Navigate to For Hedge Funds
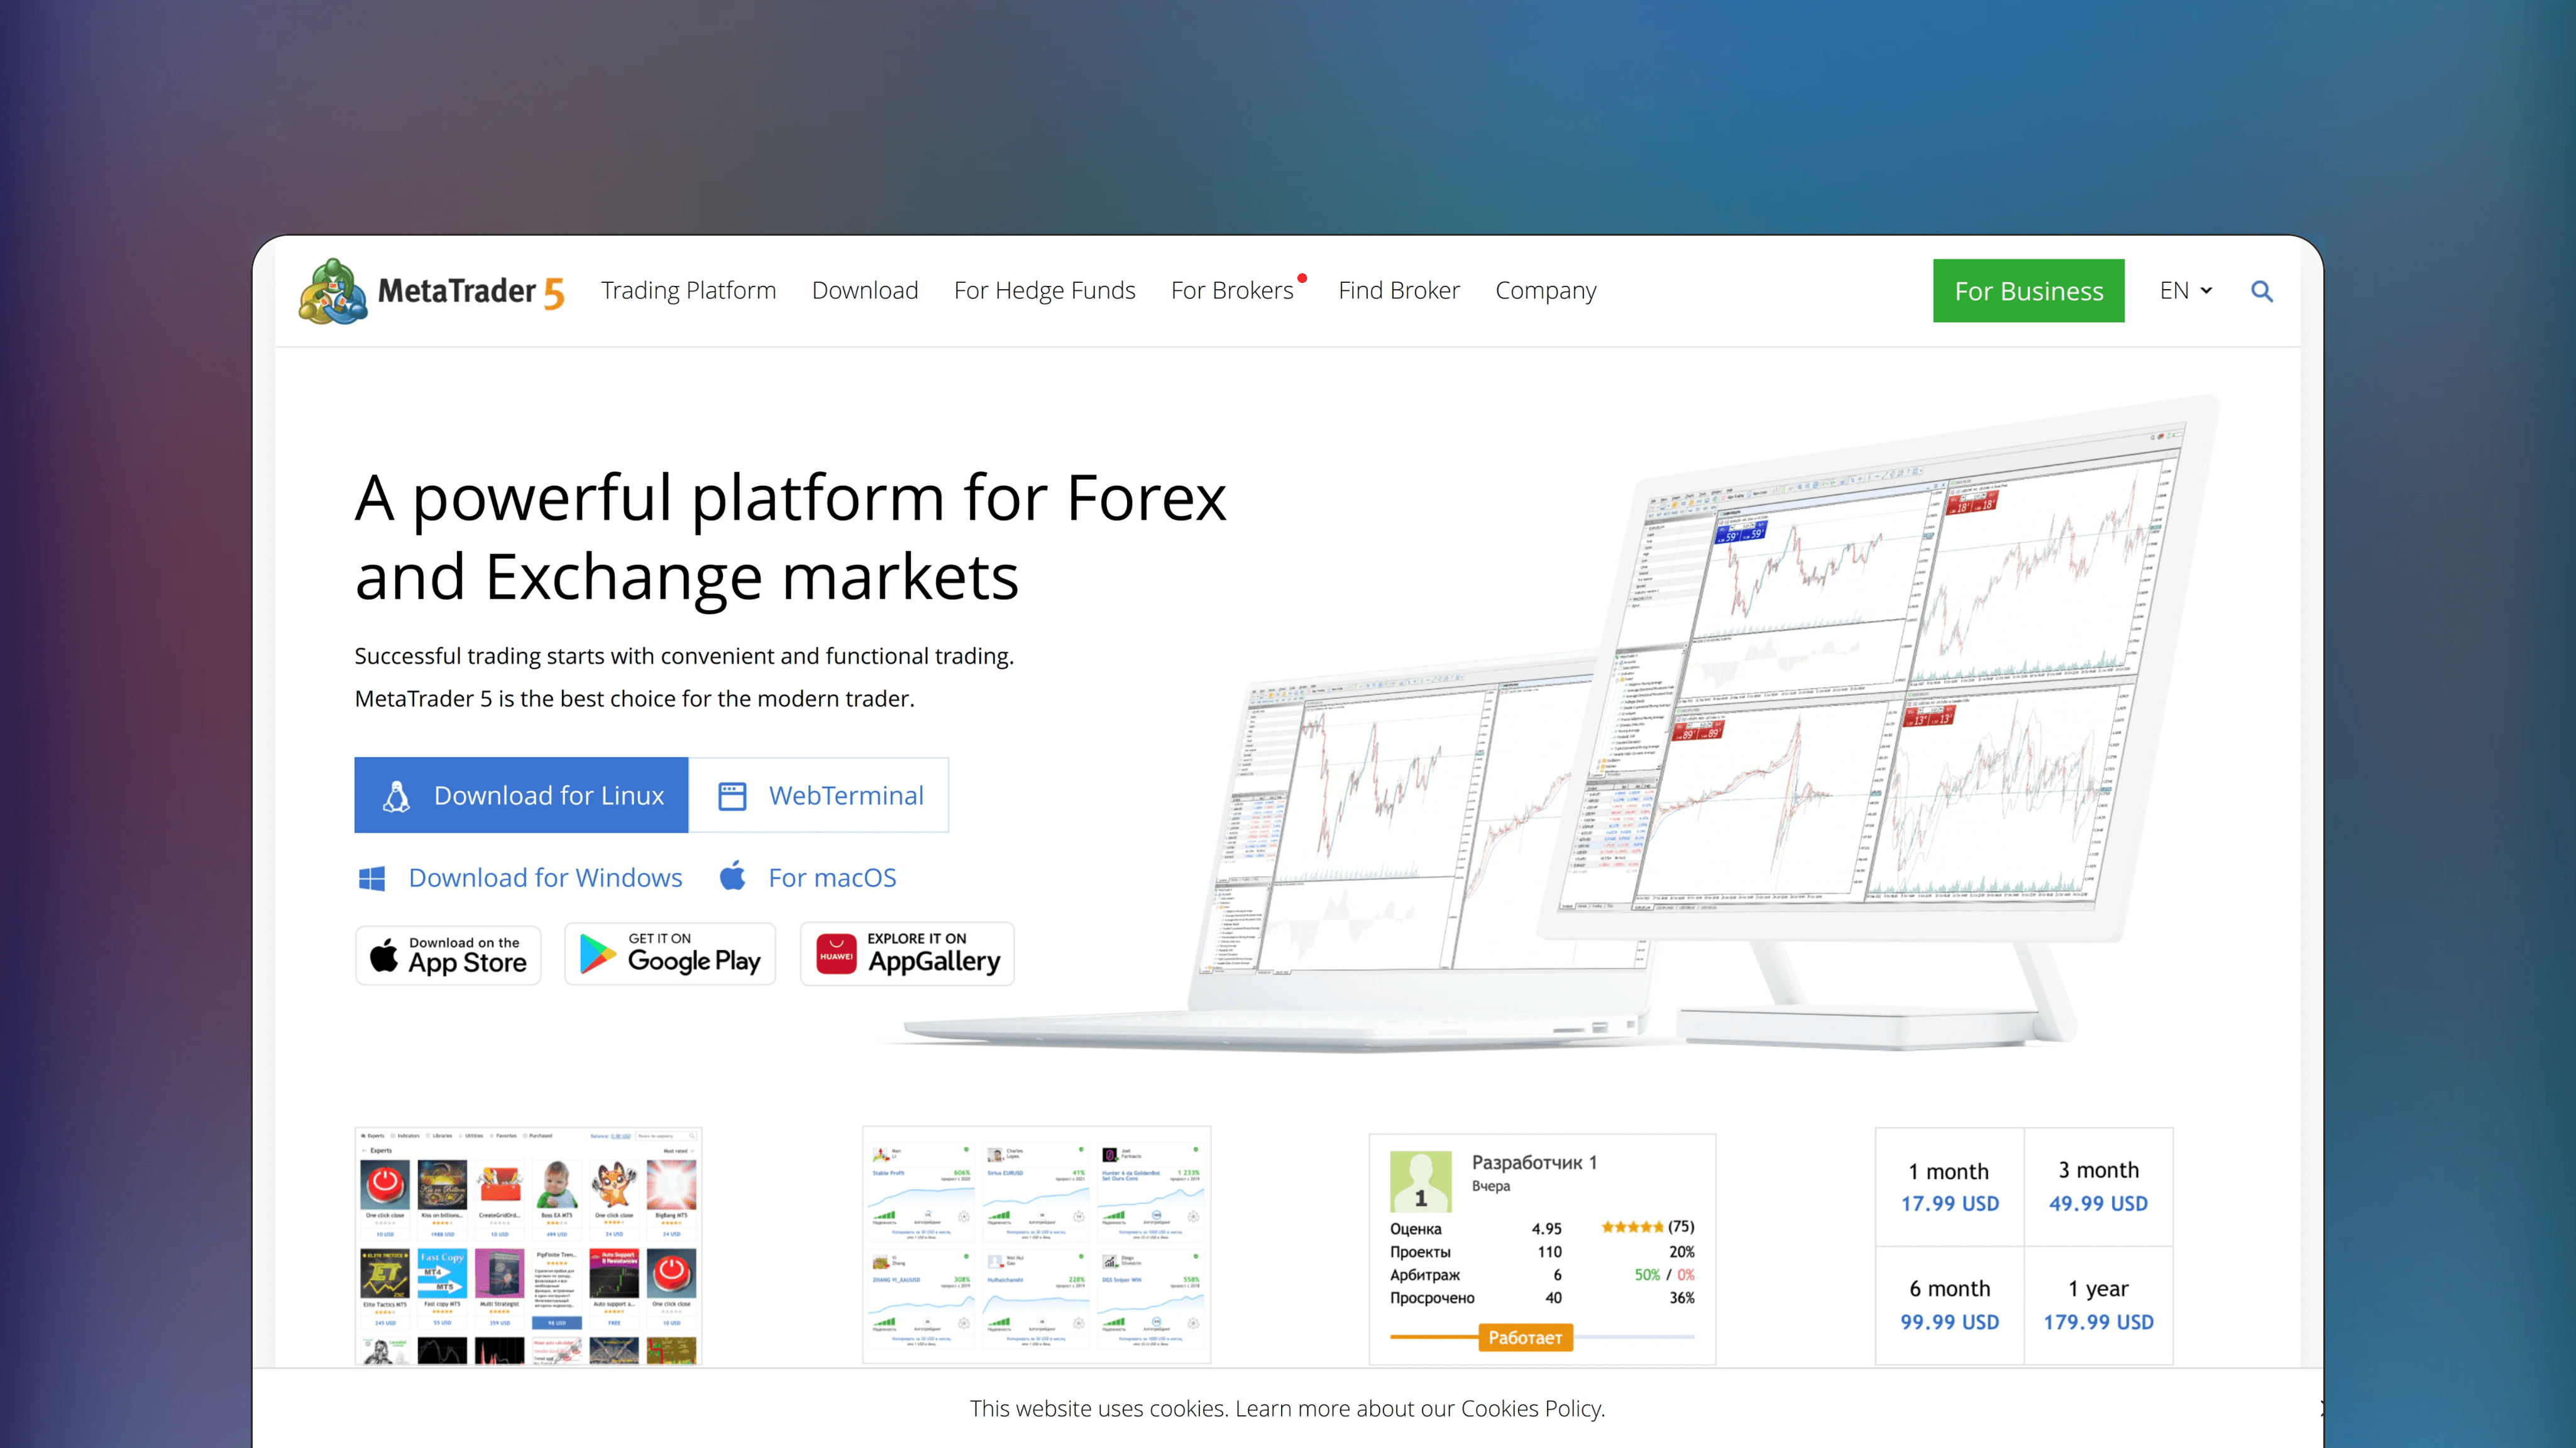The width and height of the screenshot is (2576, 1448). (1045, 291)
